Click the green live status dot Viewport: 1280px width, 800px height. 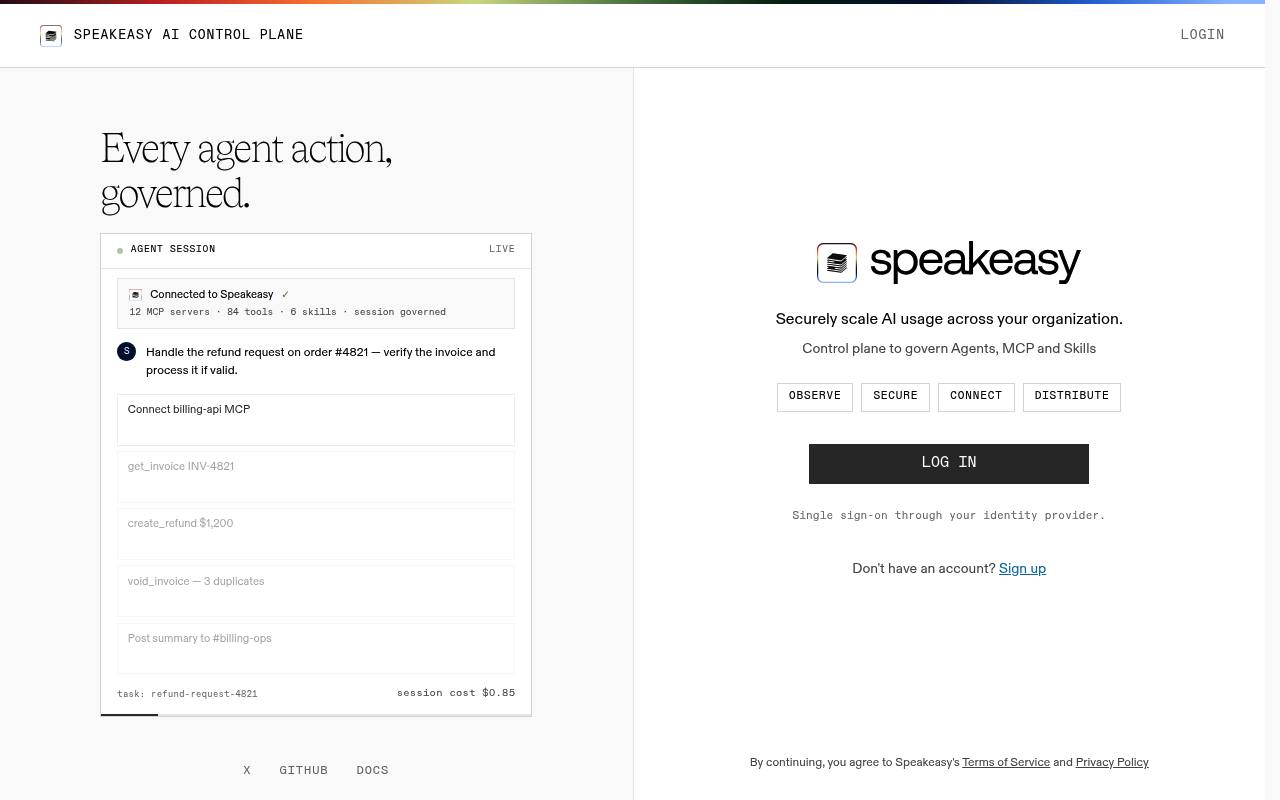tap(120, 251)
